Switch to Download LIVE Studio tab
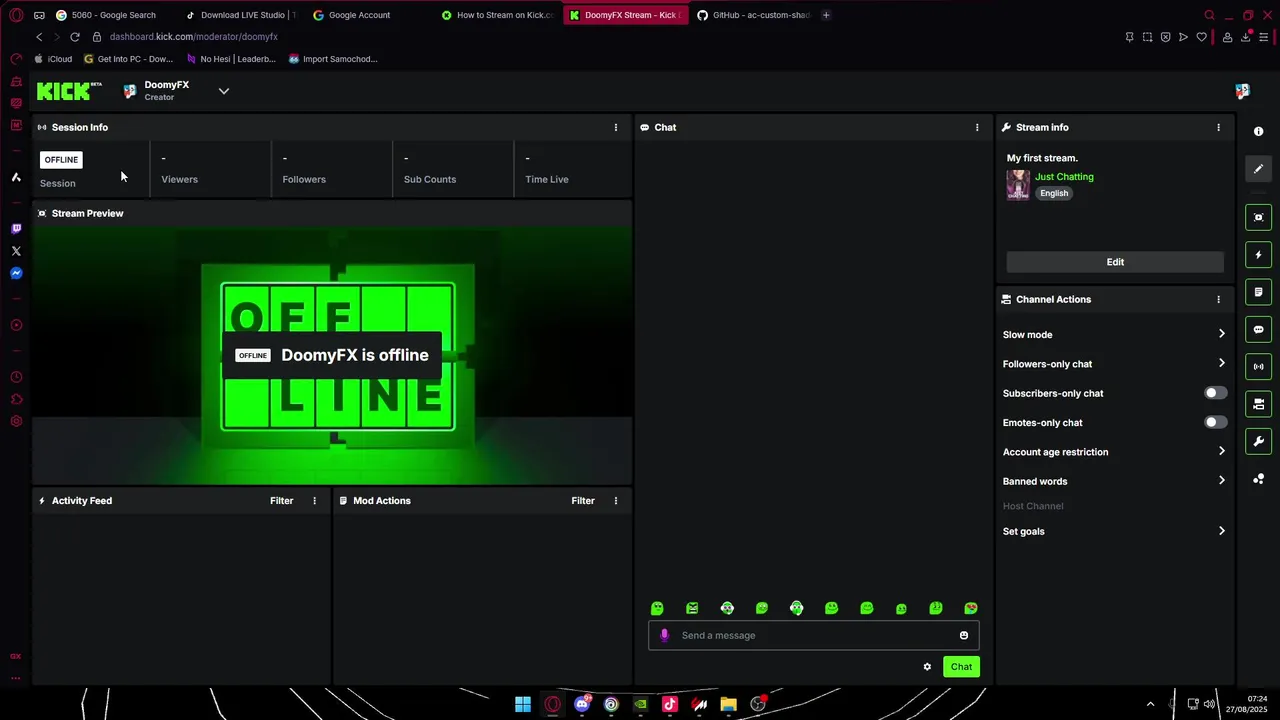 pyautogui.click(x=242, y=15)
